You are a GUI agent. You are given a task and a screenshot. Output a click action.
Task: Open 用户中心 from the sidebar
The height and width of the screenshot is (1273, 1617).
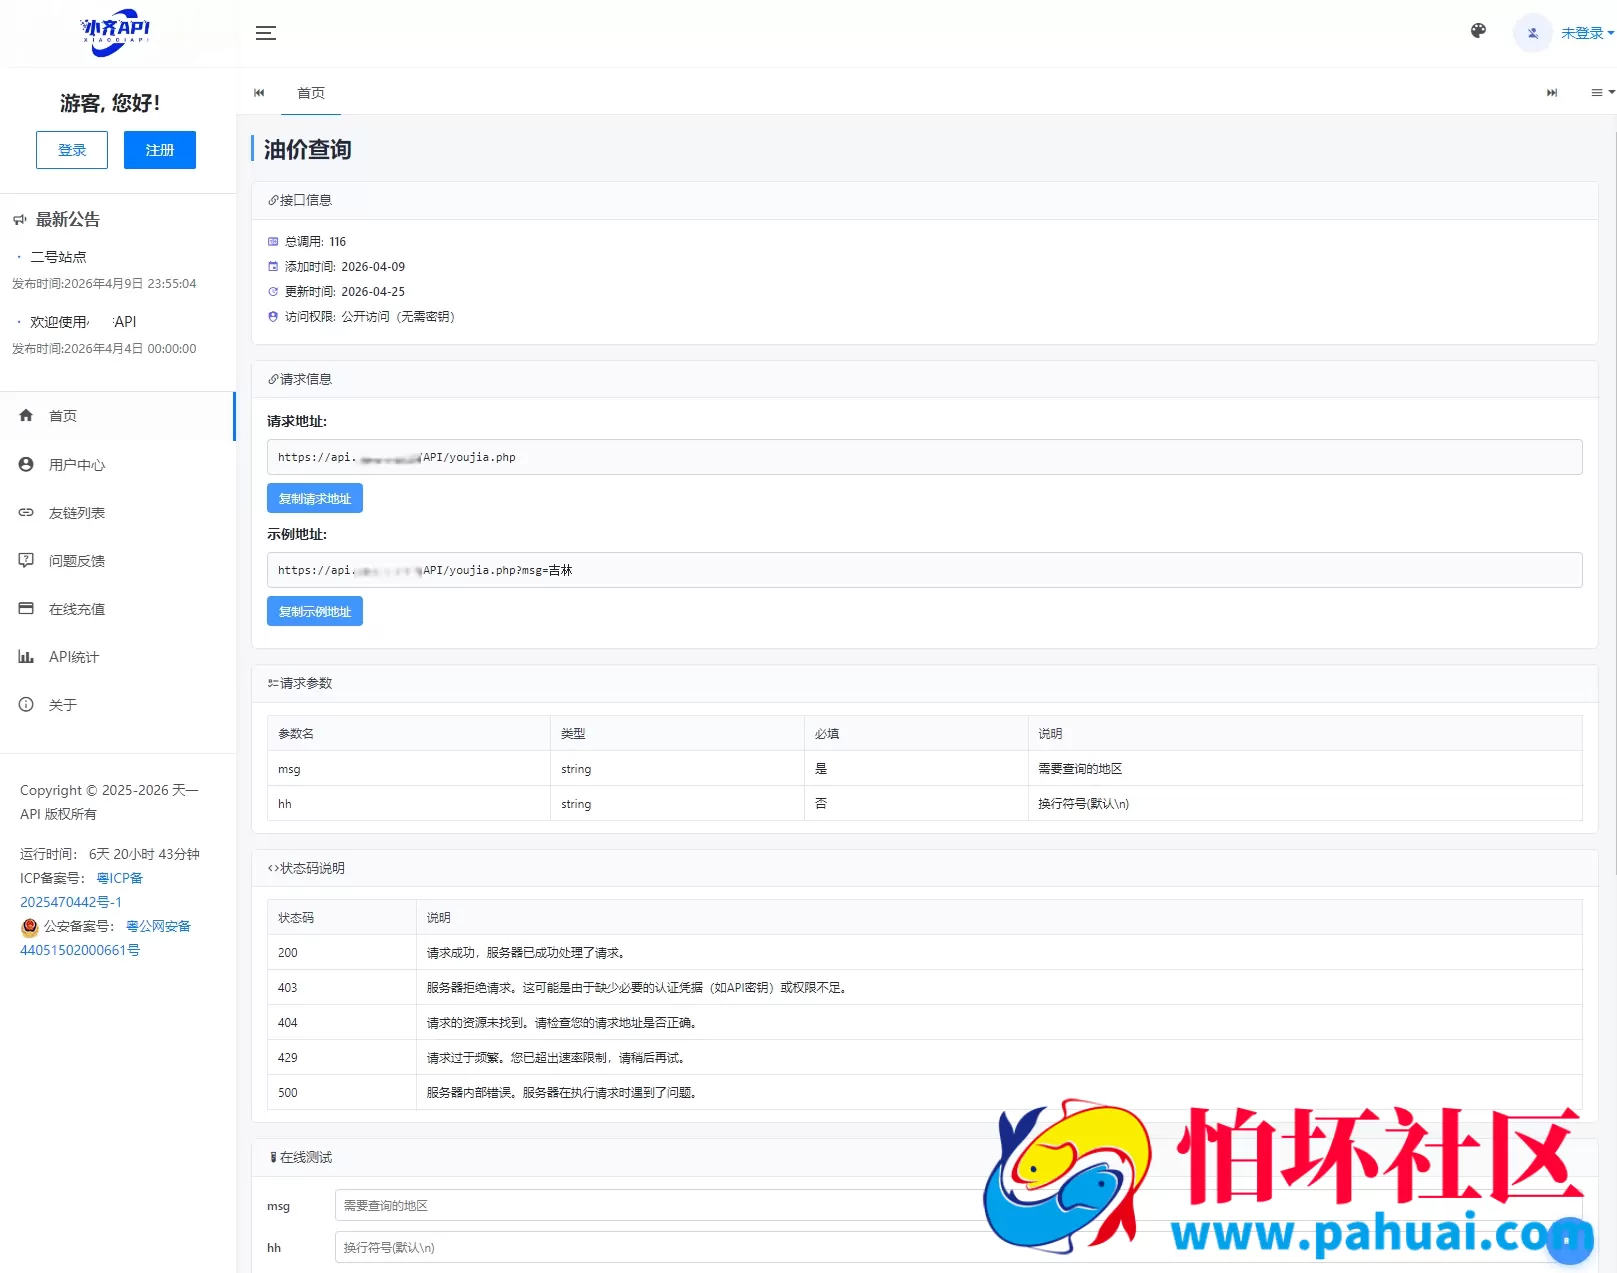78,464
